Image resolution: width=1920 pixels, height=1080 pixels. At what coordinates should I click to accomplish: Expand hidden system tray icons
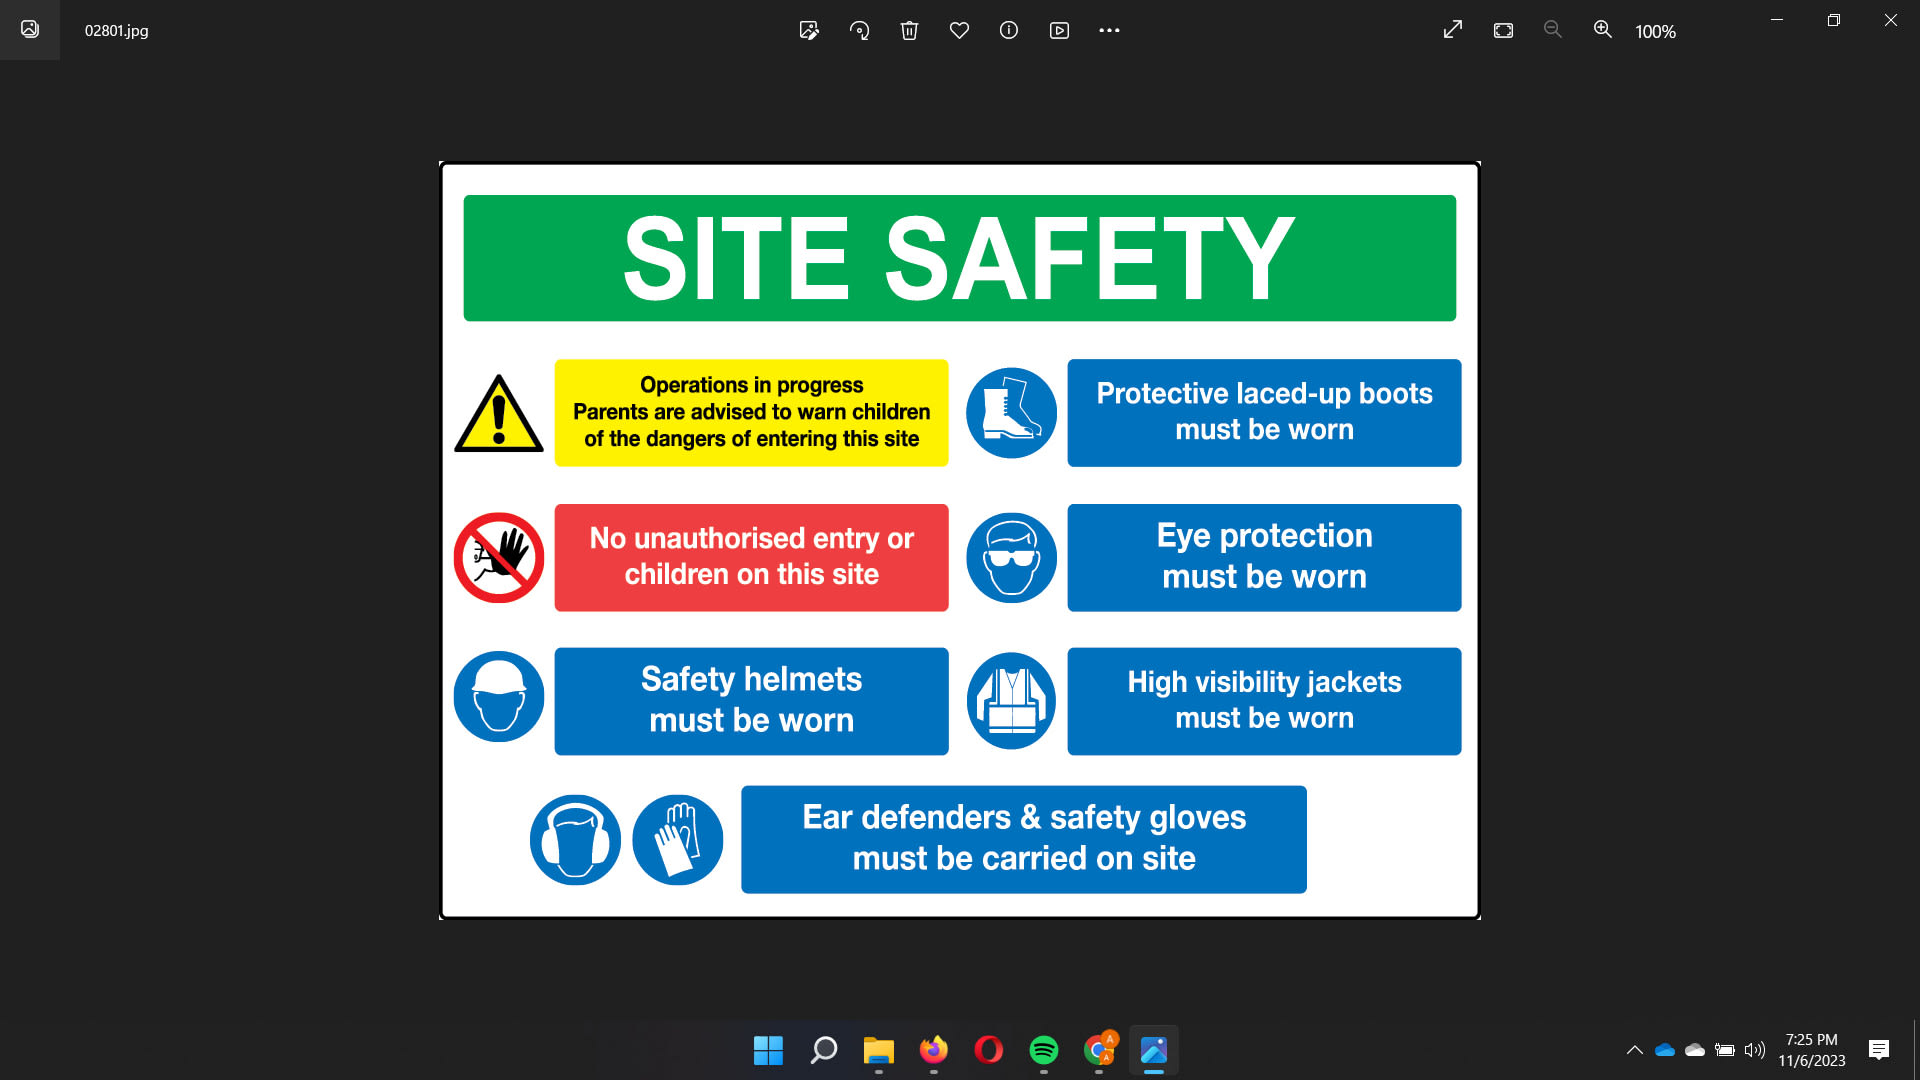pyautogui.click(x=1634, y=1050)
